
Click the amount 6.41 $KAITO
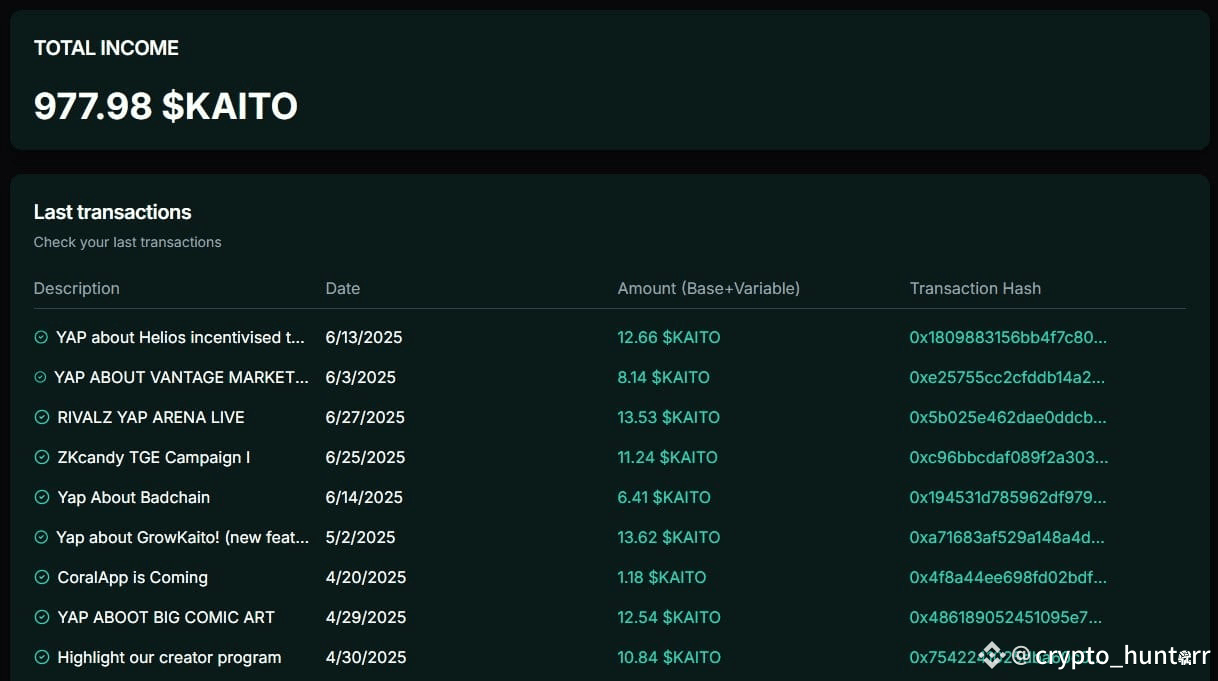(x=665, y=498)
